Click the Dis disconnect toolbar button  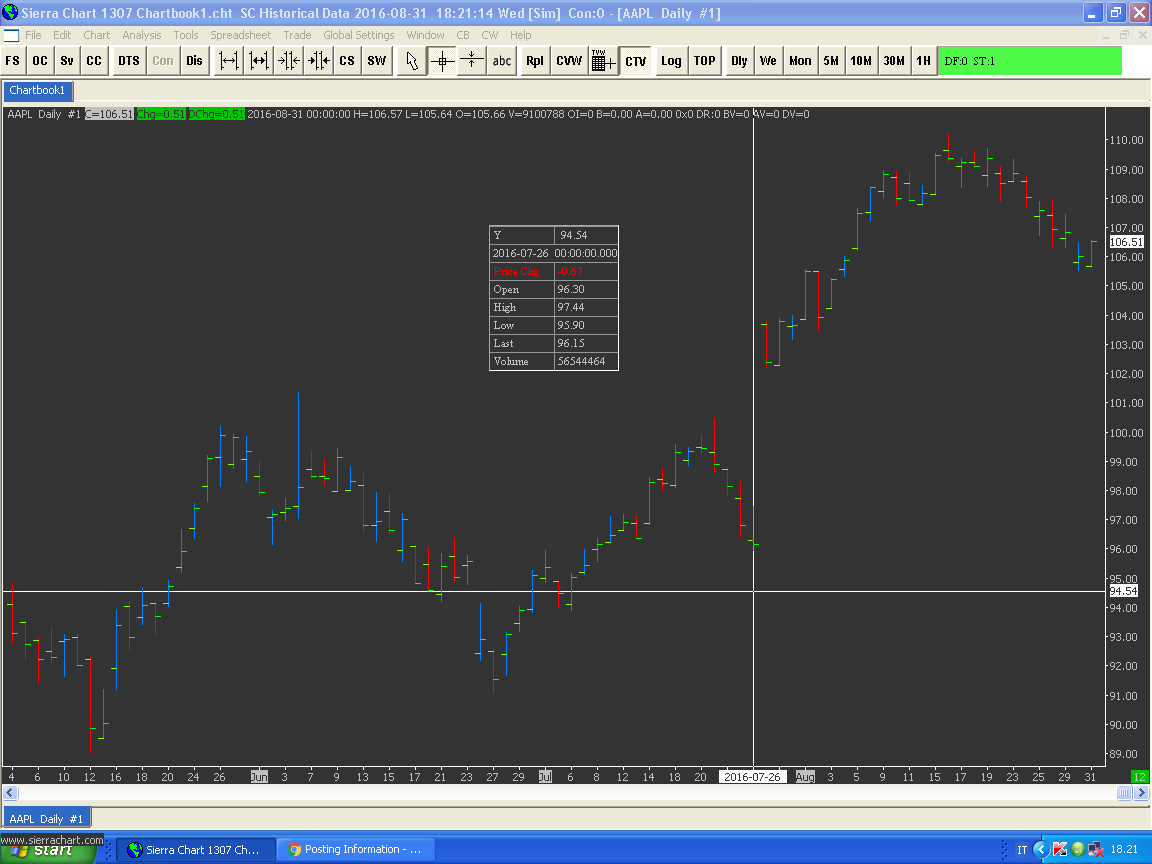coord(194,61)
